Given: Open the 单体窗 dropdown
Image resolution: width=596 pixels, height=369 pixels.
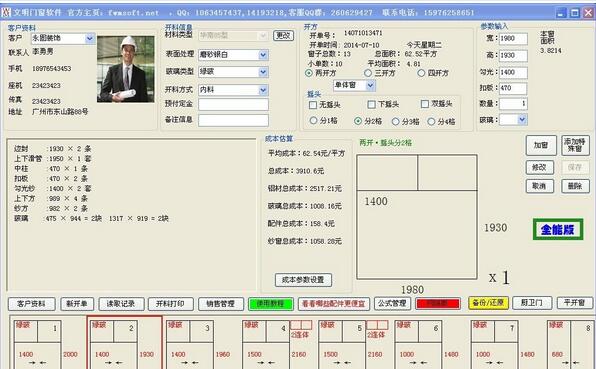Looking at the screenshot, I should point(354,86).
